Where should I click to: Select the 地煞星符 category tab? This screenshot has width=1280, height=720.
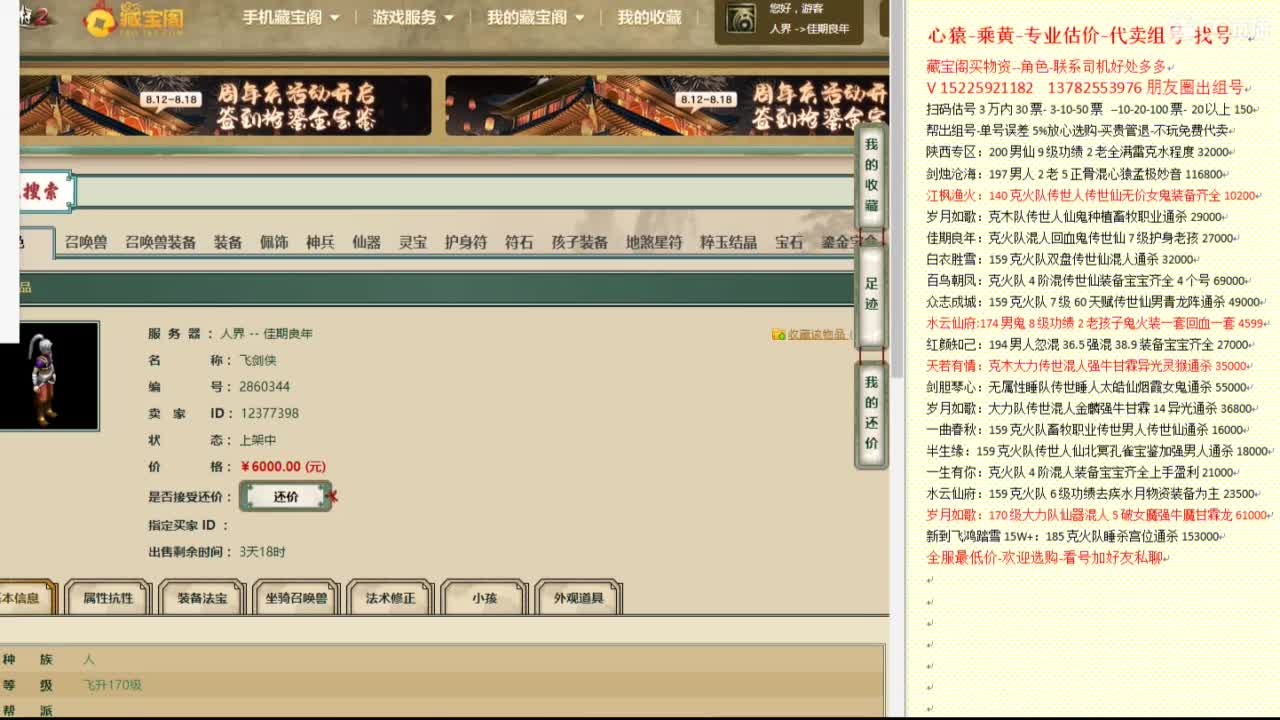[x=654, y=242]
